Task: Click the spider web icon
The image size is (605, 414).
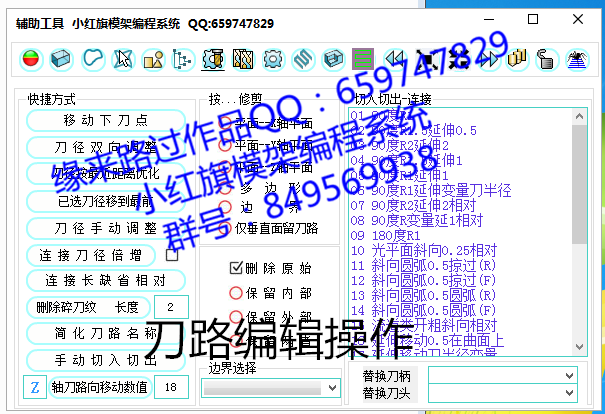Action: [578, 59]
